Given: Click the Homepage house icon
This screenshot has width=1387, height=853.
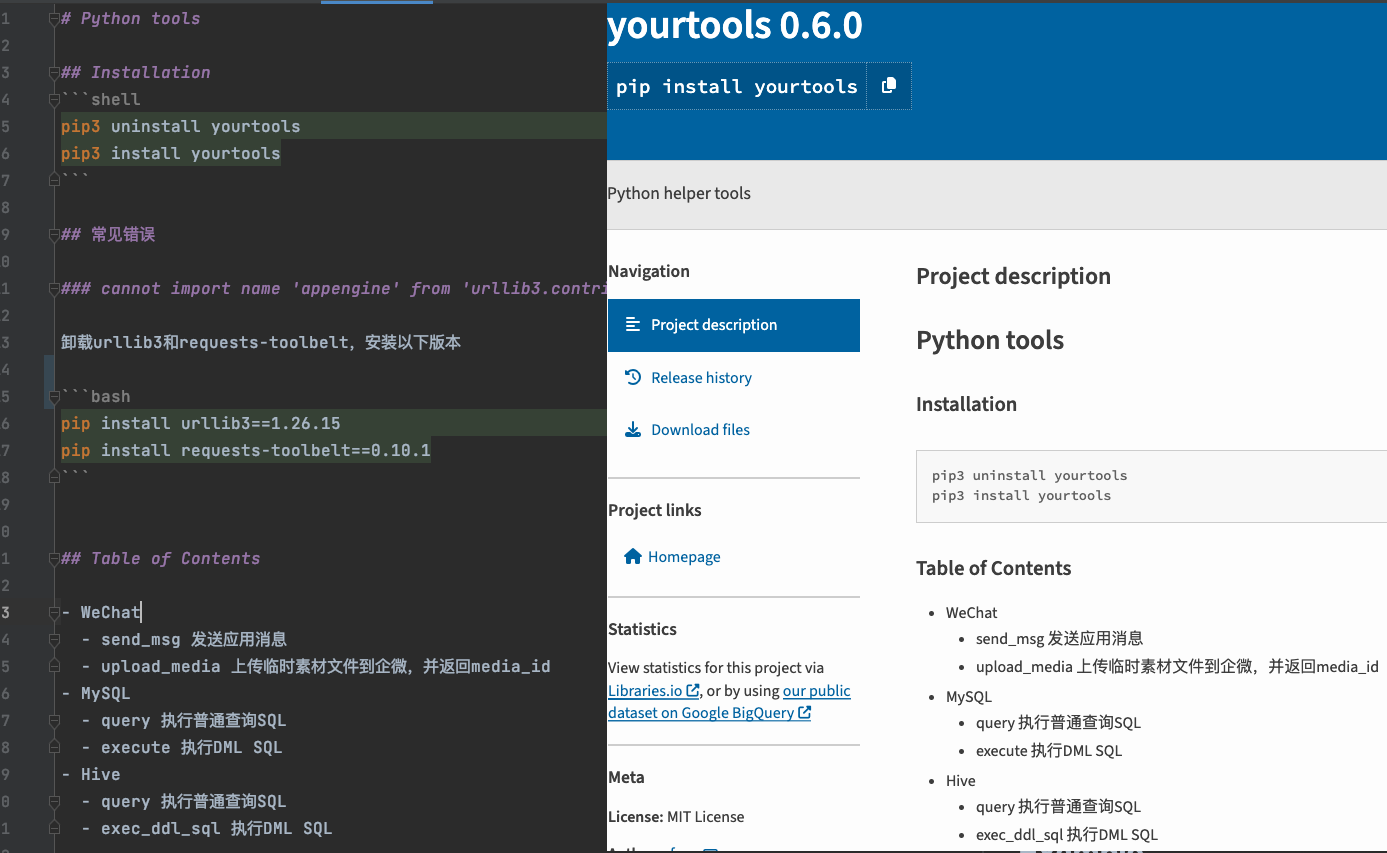Looking at the screenshot, I should (x=632, y=556).
